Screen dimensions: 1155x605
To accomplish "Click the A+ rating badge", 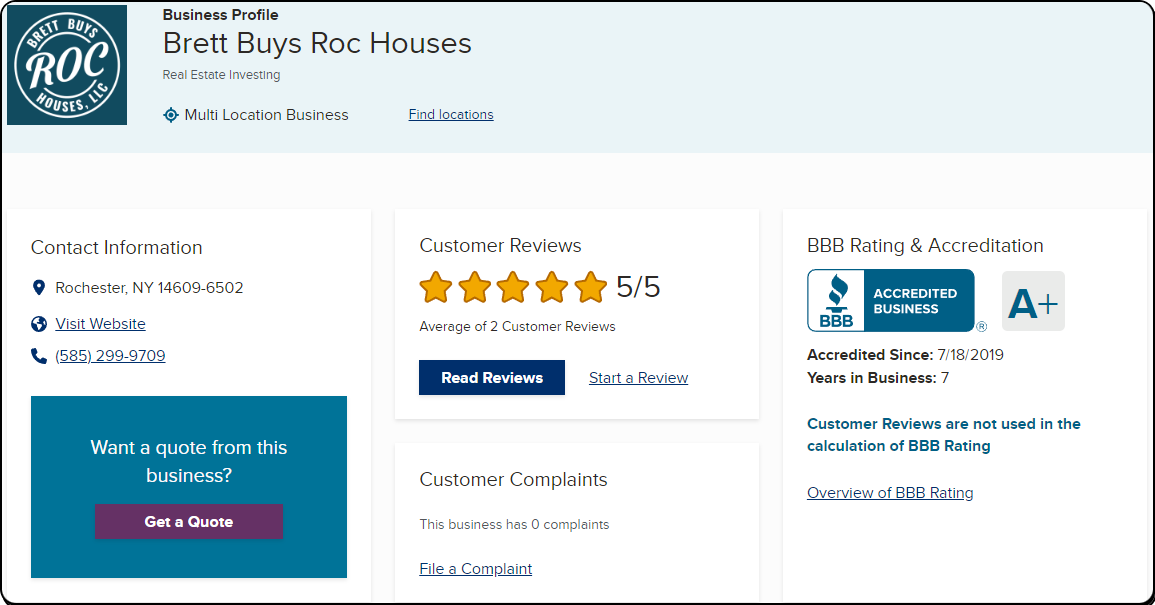I will (1033, 301).
